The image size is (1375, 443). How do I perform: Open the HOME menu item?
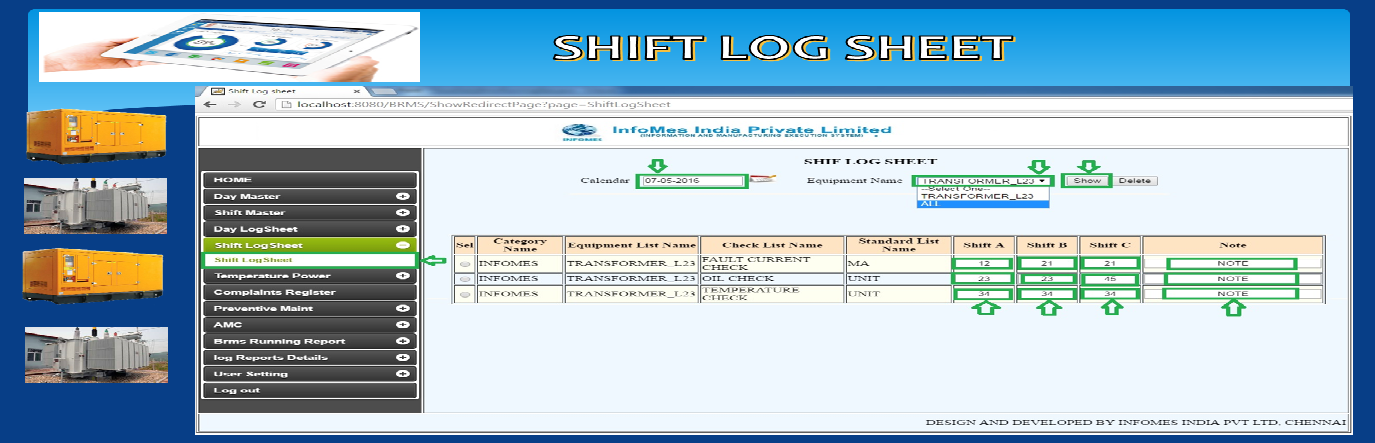(310, 180)
